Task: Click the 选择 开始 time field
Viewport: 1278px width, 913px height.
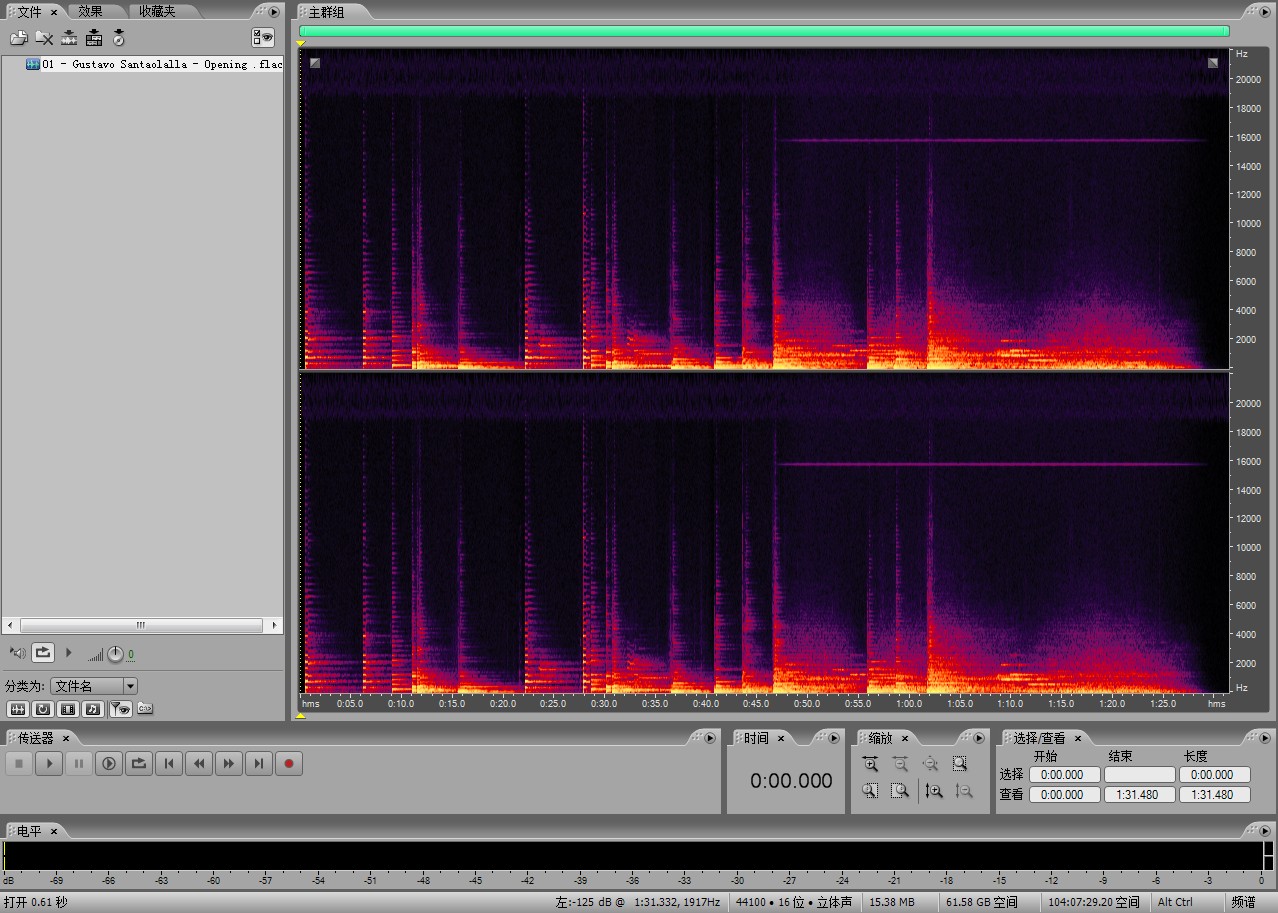Action: [1064, 774]
